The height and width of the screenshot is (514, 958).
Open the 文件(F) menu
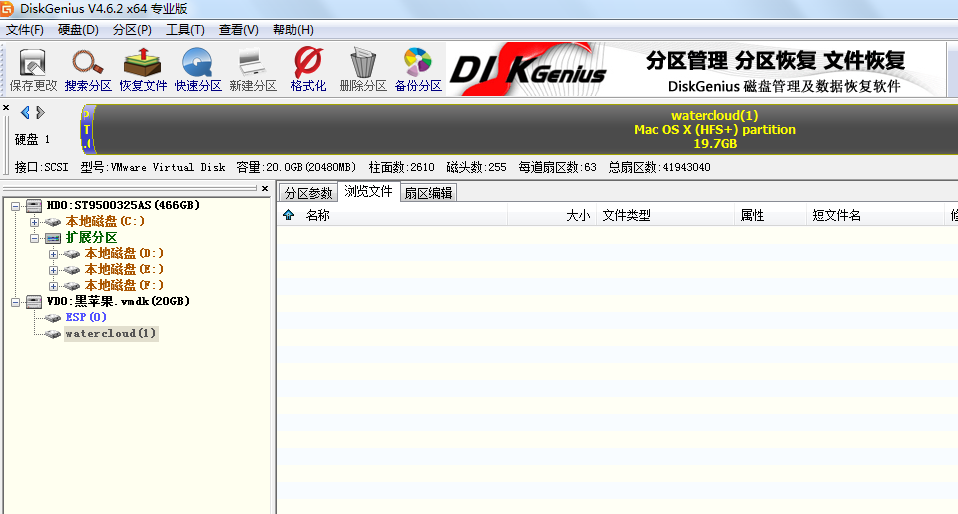coord(24,30)
